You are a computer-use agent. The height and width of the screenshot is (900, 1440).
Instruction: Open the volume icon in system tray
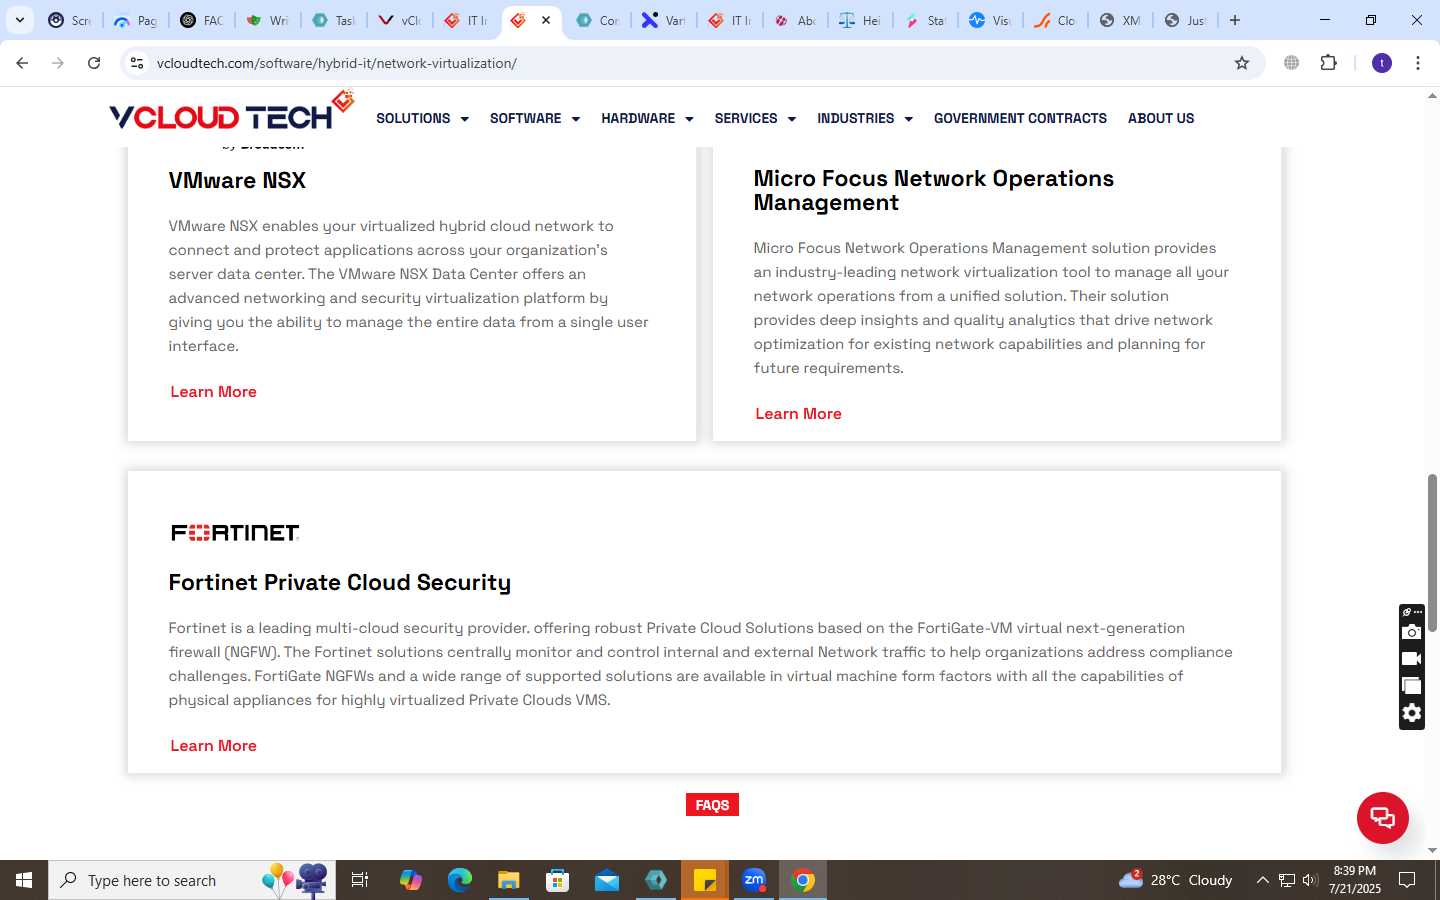[x=1310, y=880]
